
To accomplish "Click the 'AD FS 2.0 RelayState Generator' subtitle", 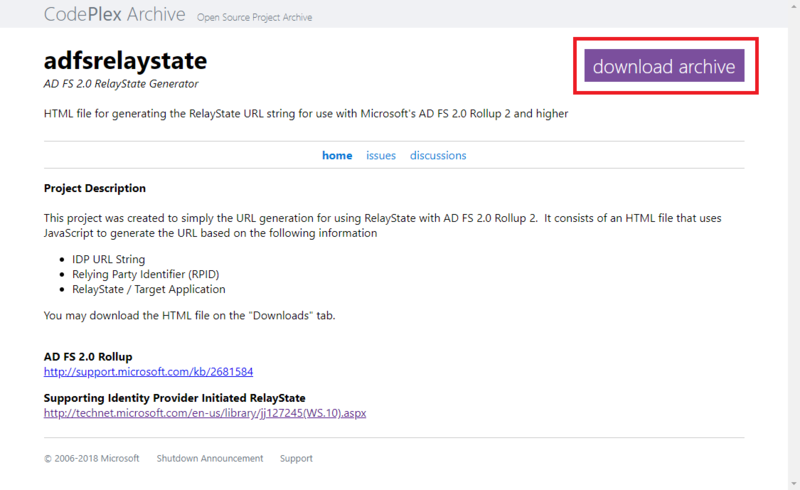I will pyautogui.click(x=121, y=84).
